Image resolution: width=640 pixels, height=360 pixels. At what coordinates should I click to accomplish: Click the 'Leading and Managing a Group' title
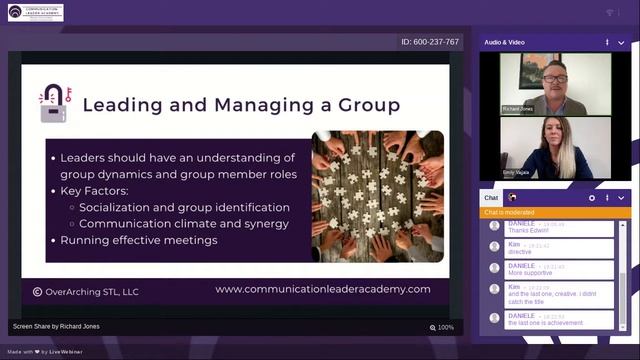[242, 105]
